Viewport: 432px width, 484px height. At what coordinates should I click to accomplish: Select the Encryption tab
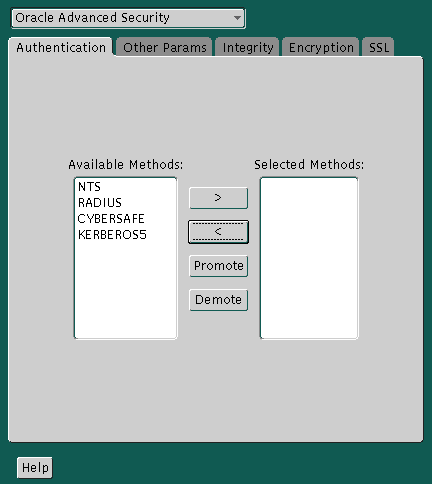point(321,48)
